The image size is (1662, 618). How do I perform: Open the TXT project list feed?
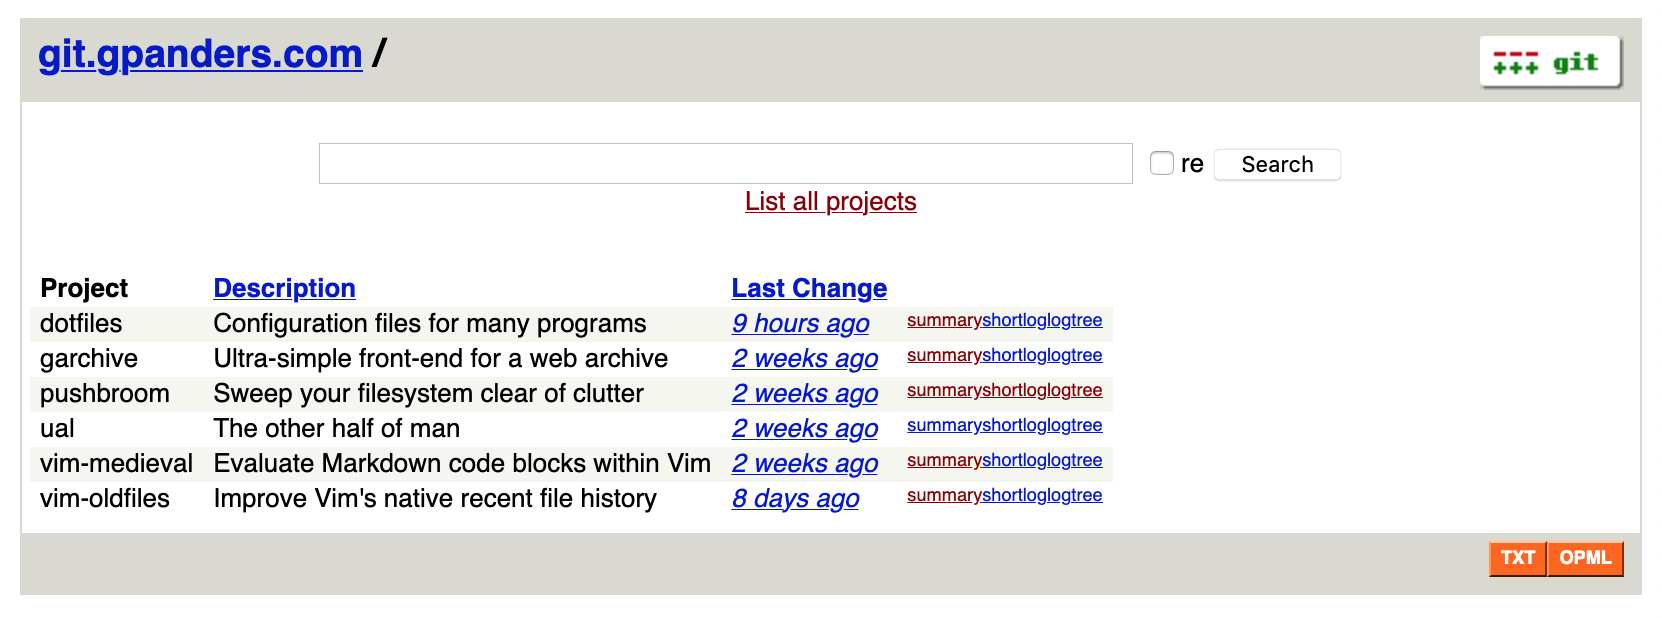(1518, 559)
